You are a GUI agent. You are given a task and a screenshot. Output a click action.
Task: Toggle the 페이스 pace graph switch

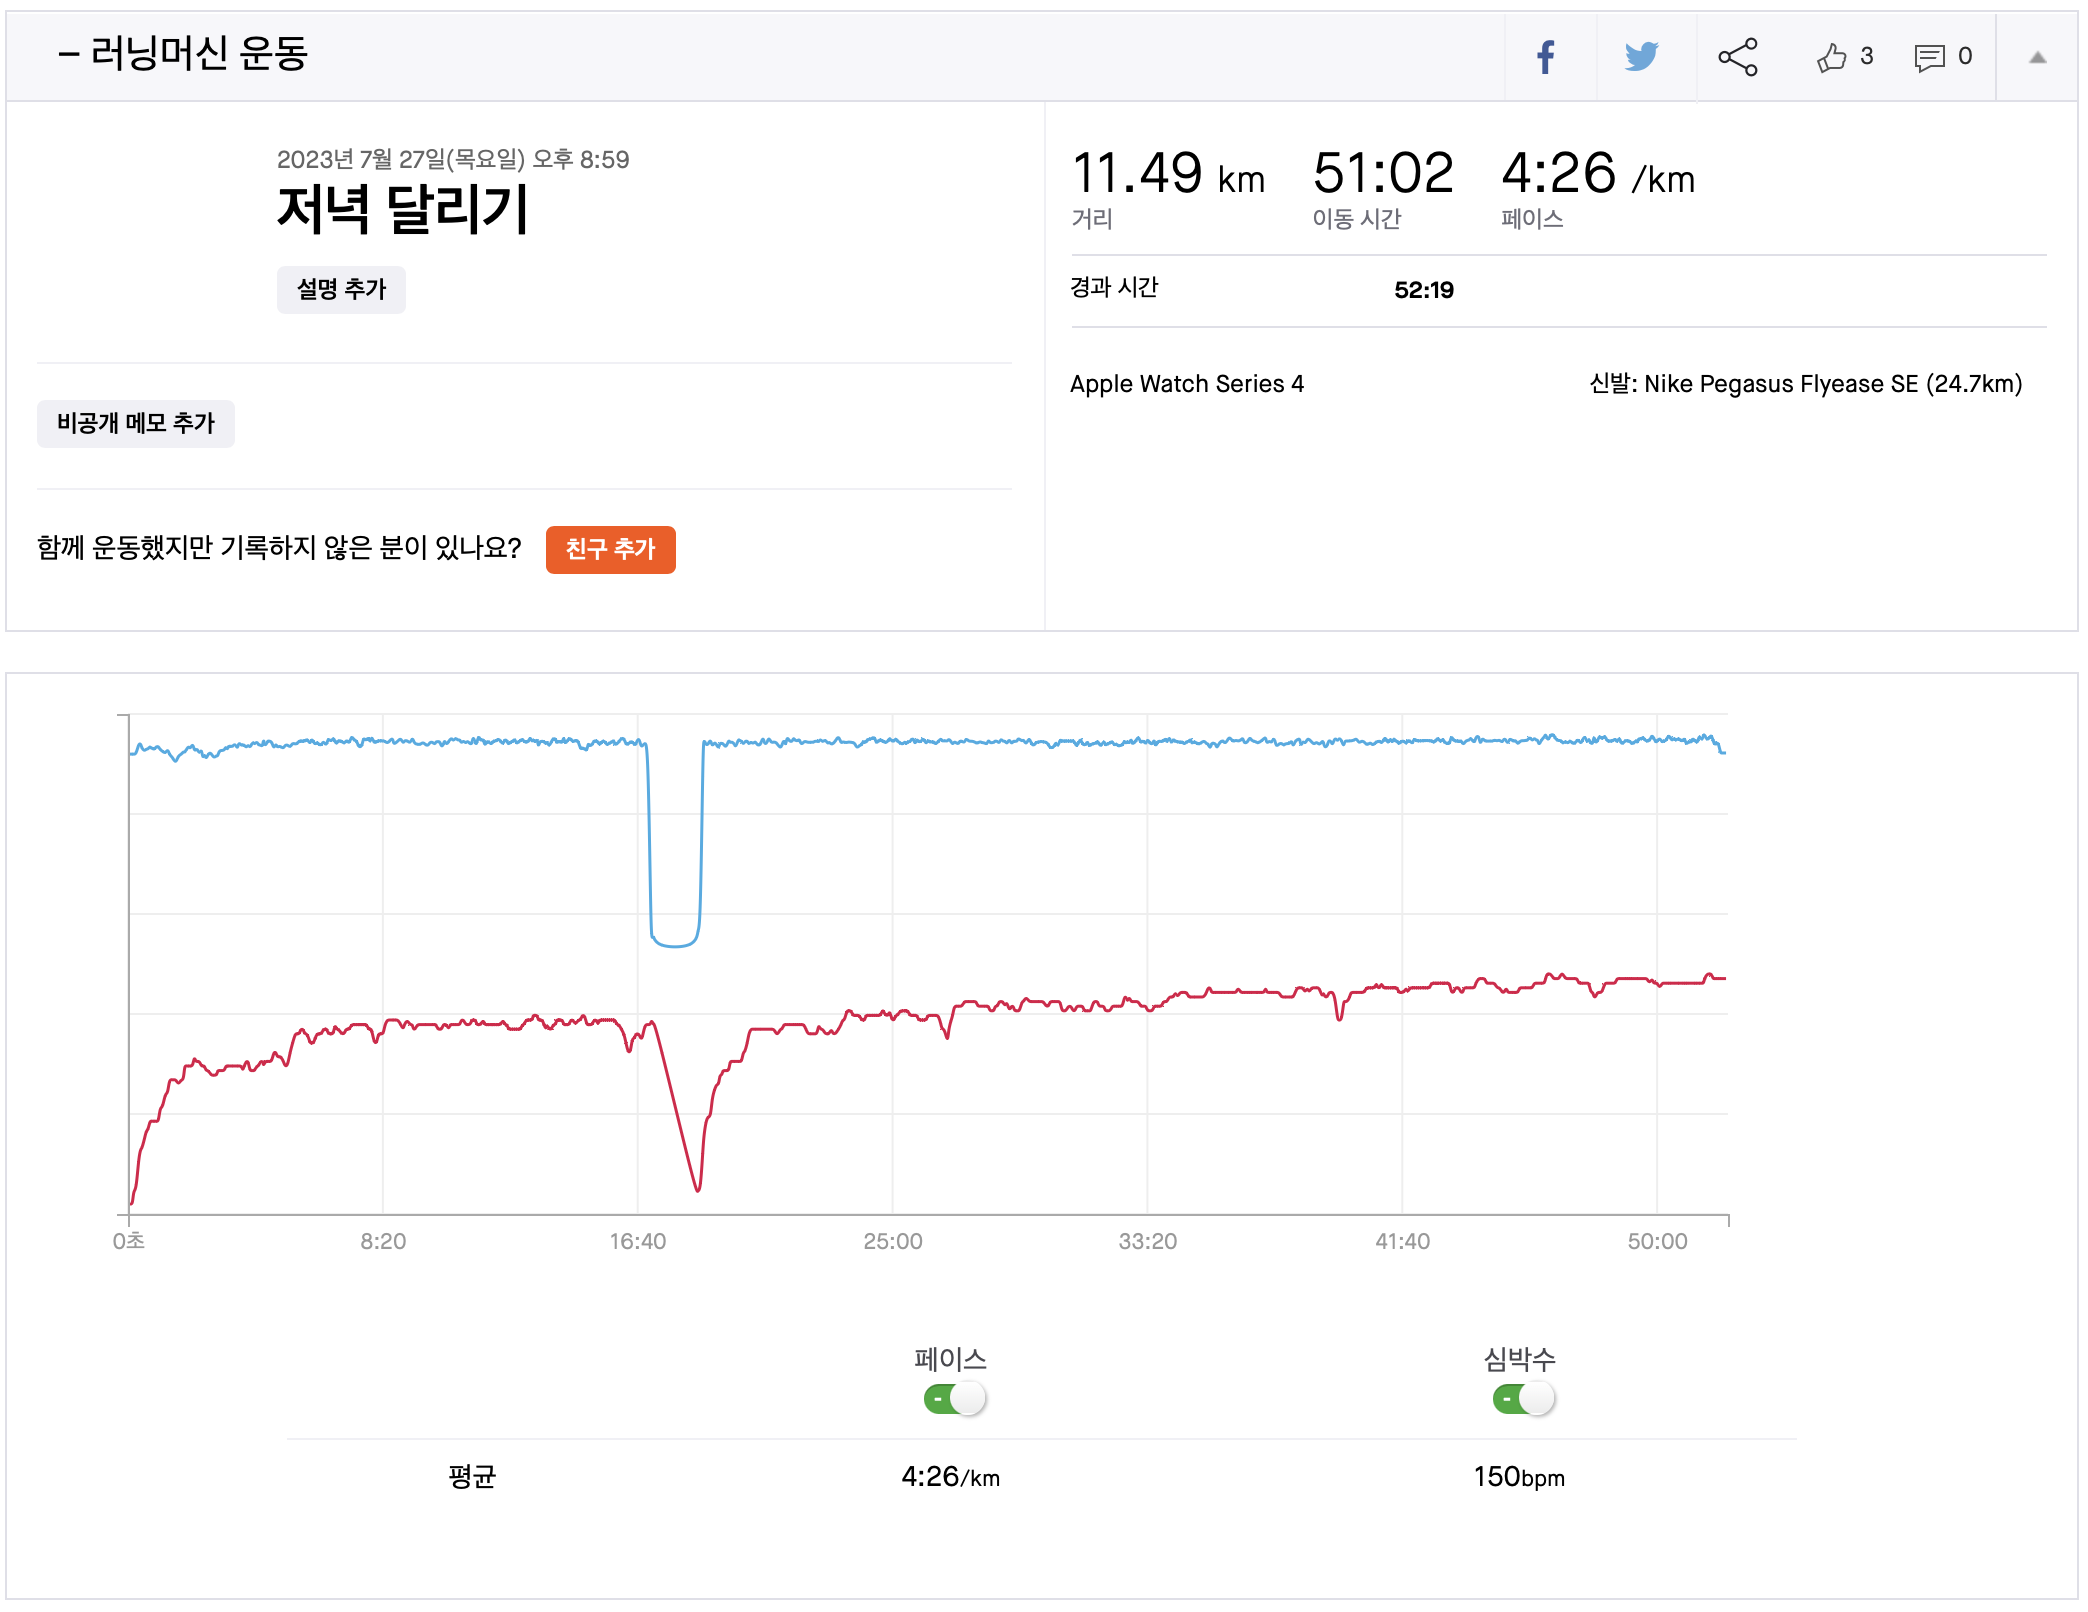954,1398
